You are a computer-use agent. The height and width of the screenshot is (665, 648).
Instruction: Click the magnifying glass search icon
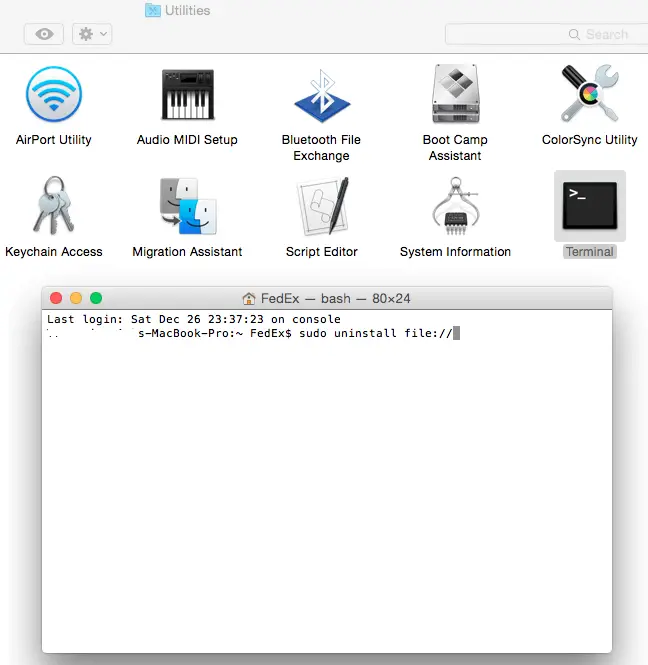574,34
